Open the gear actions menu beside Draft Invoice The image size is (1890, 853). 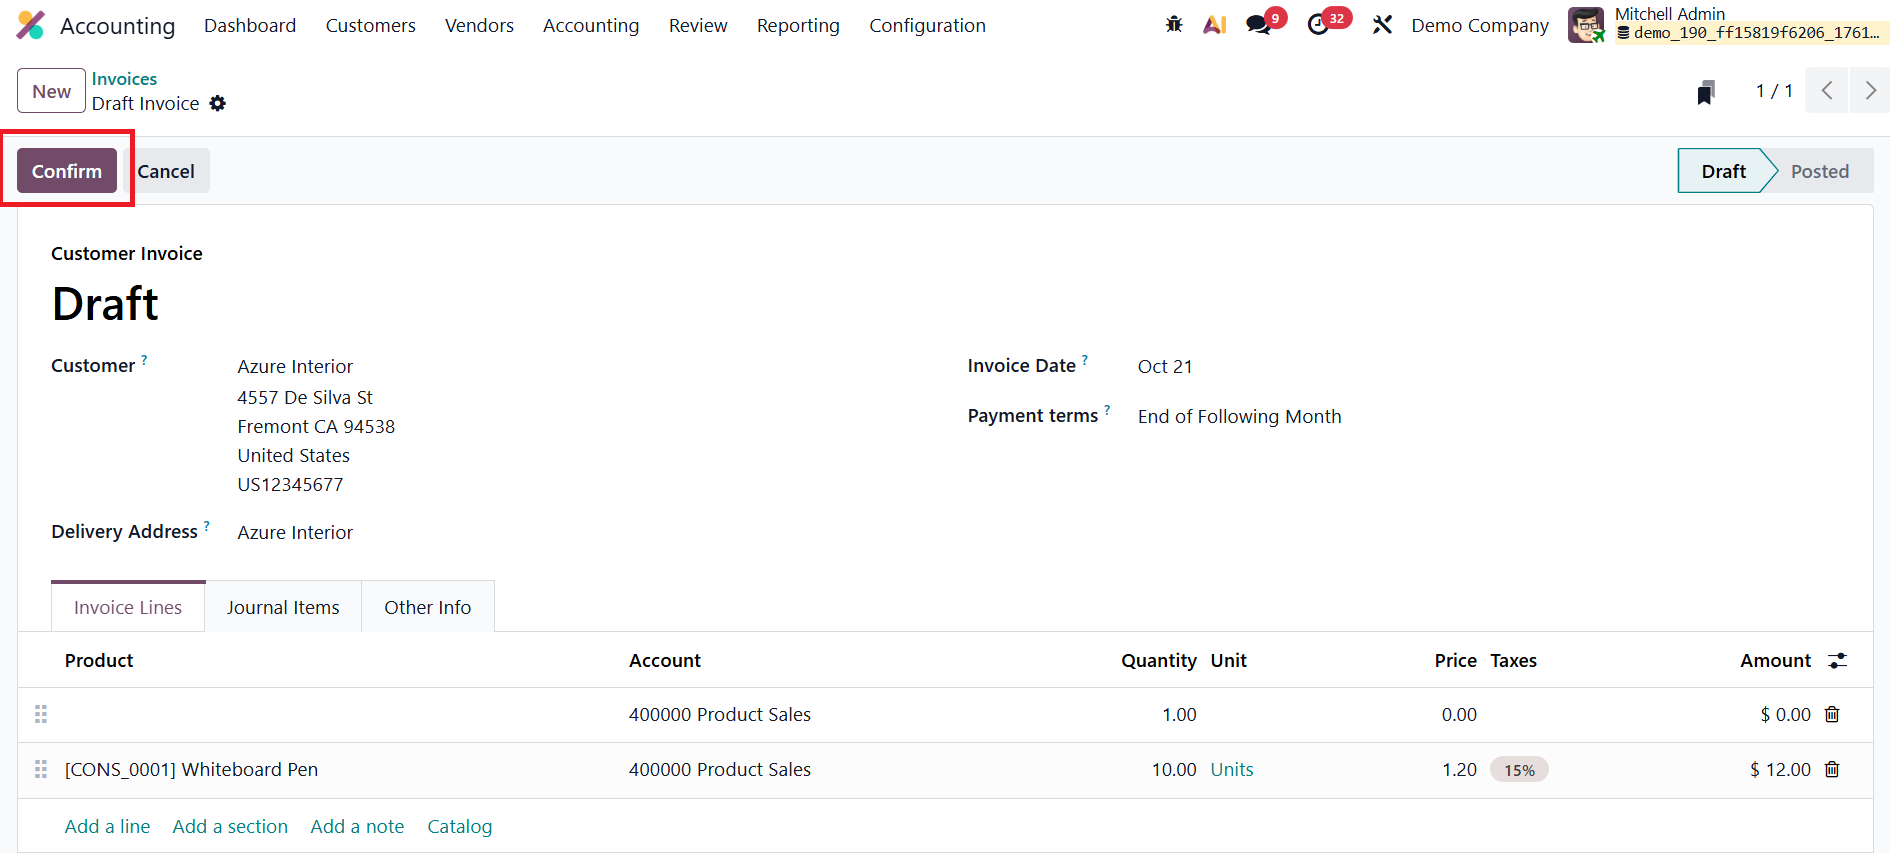(x=218, y=104)
